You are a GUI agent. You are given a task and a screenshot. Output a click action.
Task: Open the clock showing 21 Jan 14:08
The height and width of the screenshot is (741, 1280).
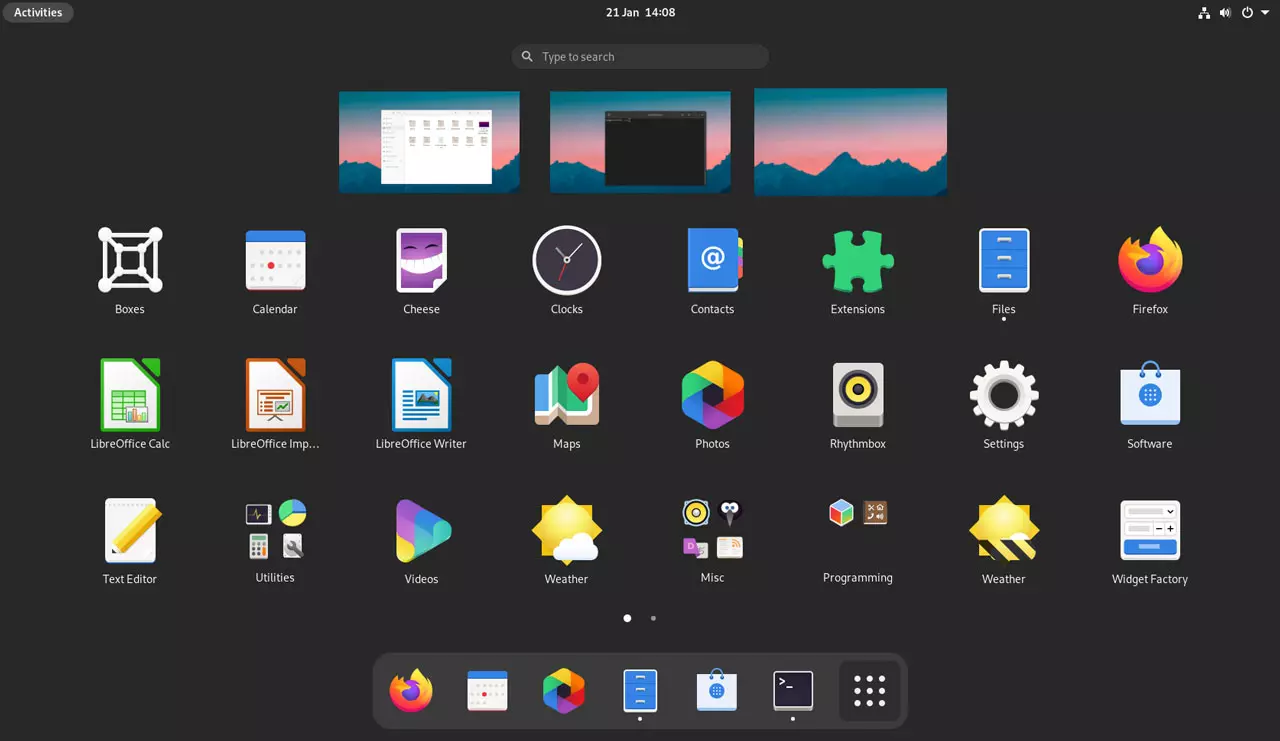tap(640, 13)
